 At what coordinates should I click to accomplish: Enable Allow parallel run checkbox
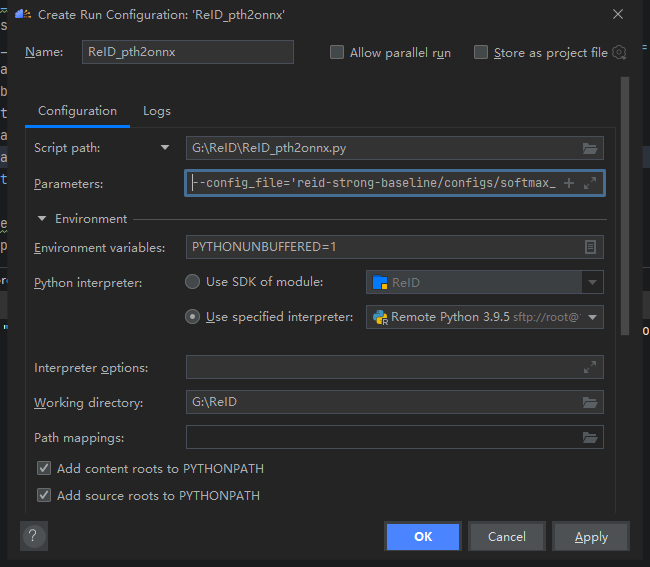pos(337,52)
